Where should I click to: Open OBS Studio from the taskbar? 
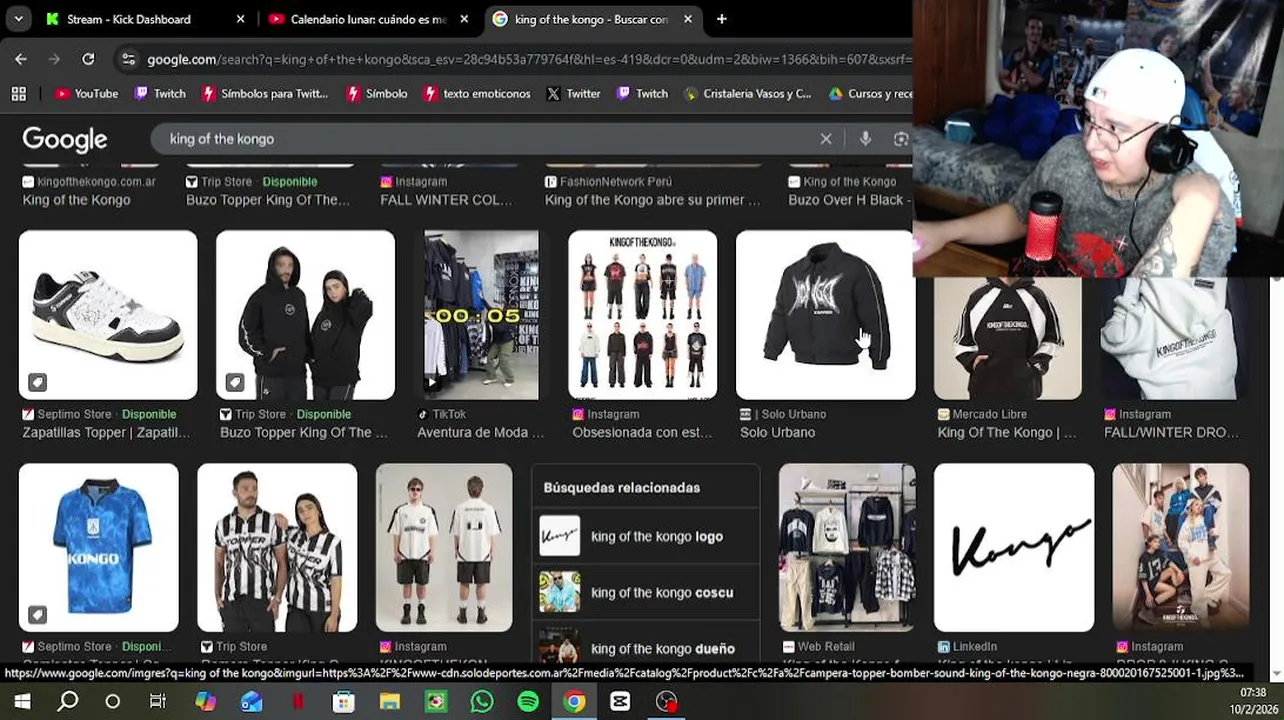coord(666,702)
